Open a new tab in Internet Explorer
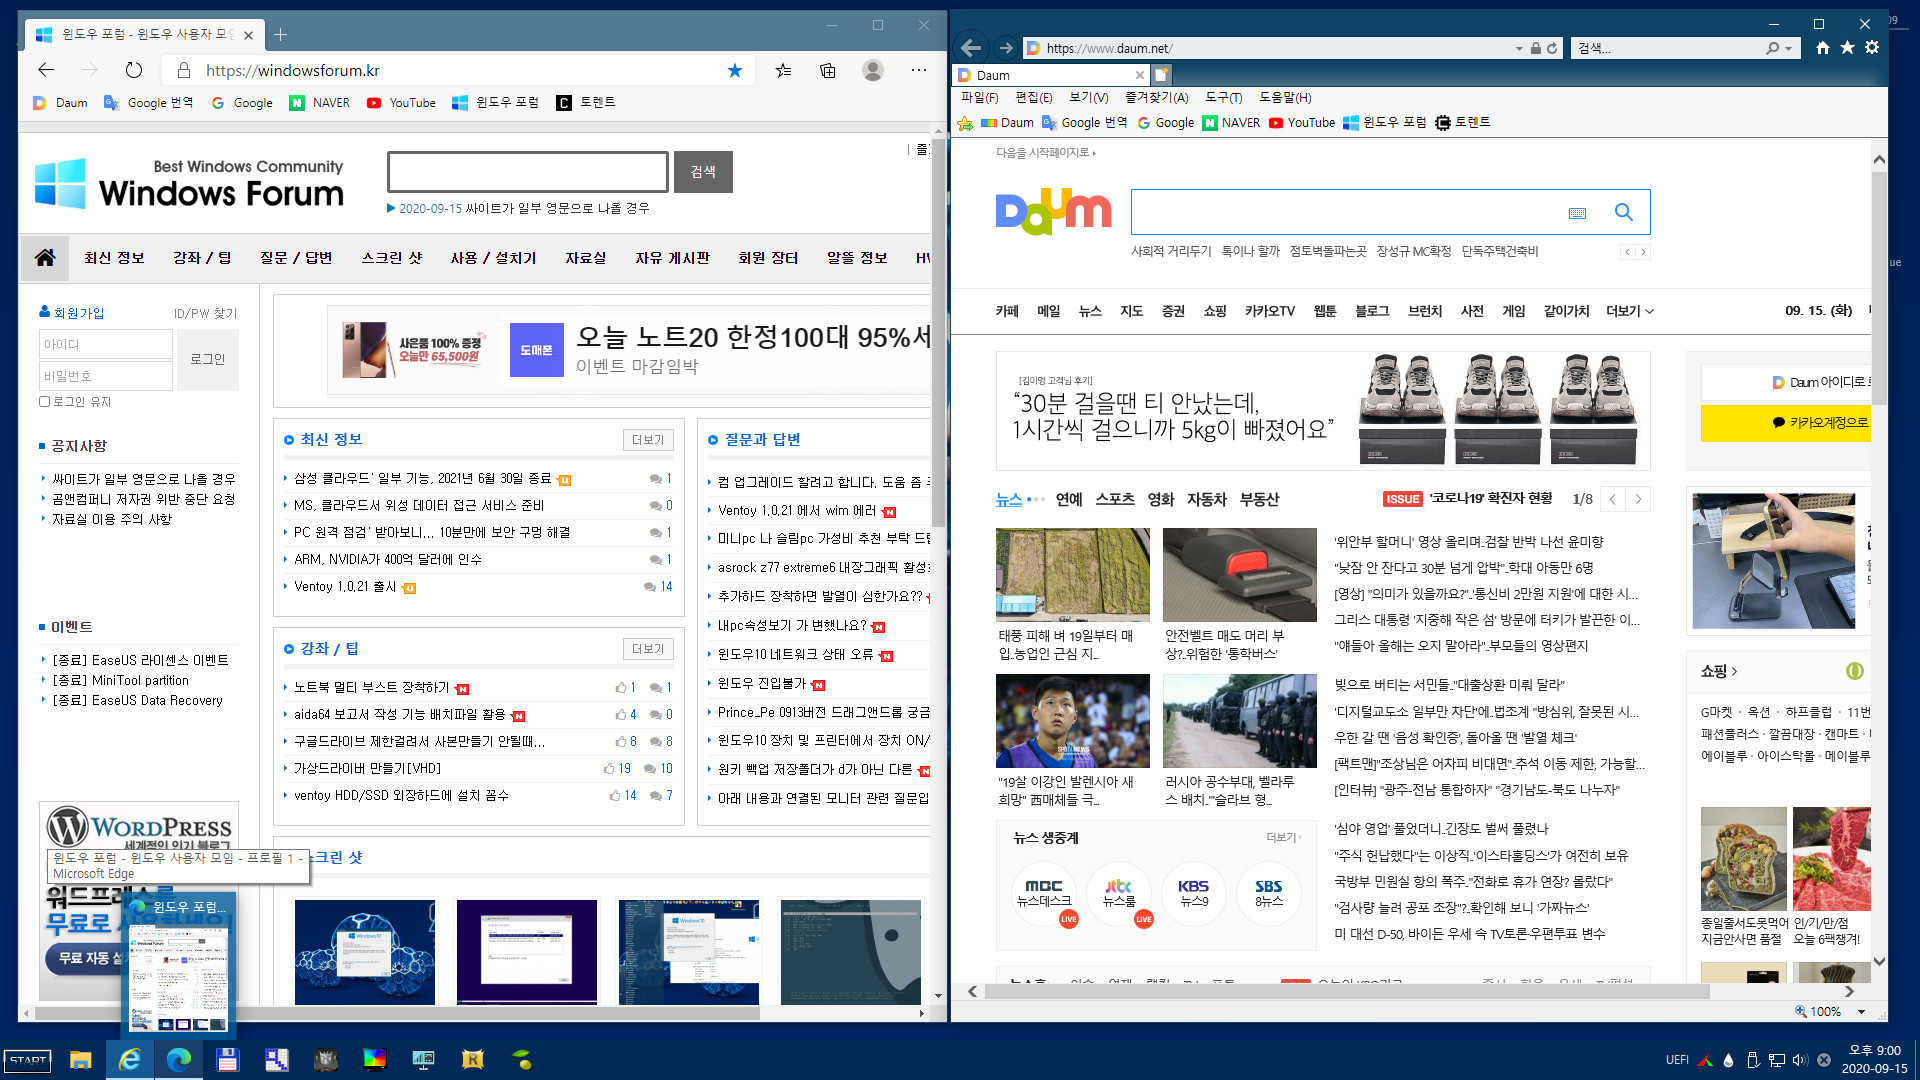The image size is (1920, 1080). (1161, 75)
